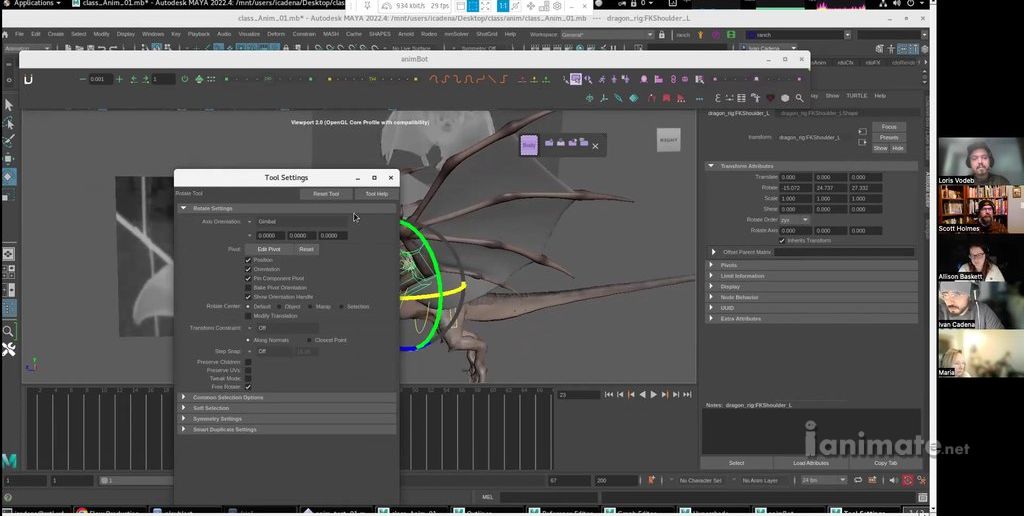Click the three-dots more icon in animBot
This screenshot has width=1024, height=516.
click(x=699, y=99)
